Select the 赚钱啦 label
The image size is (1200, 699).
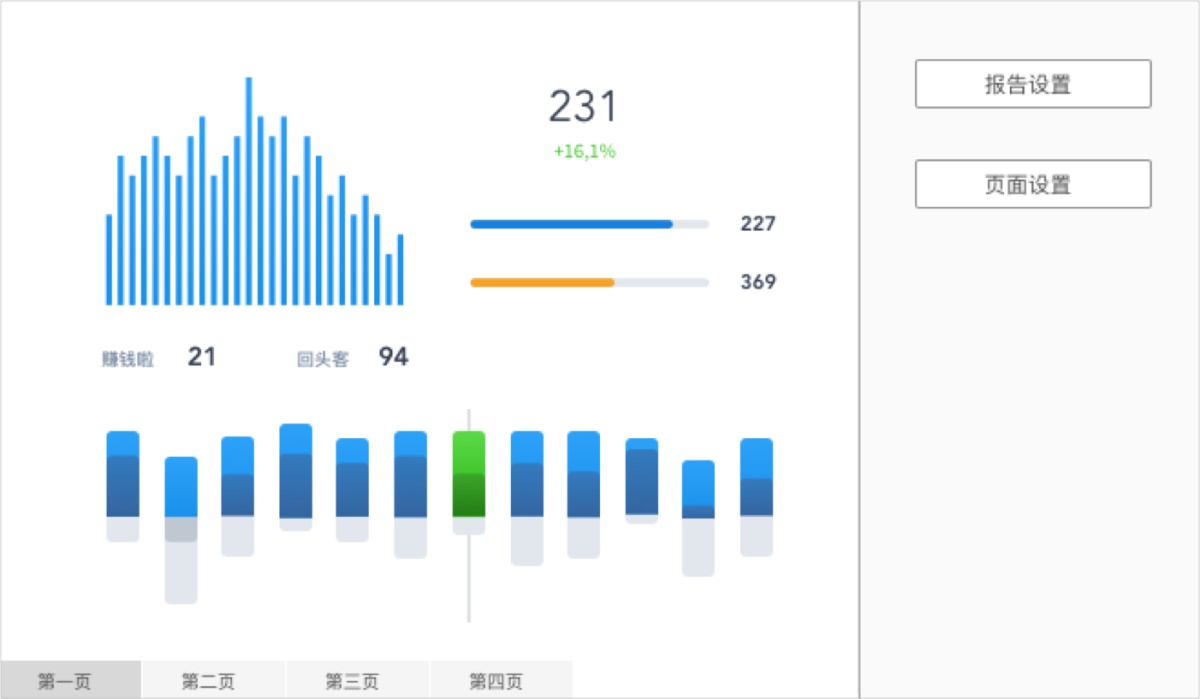(128, 360)
